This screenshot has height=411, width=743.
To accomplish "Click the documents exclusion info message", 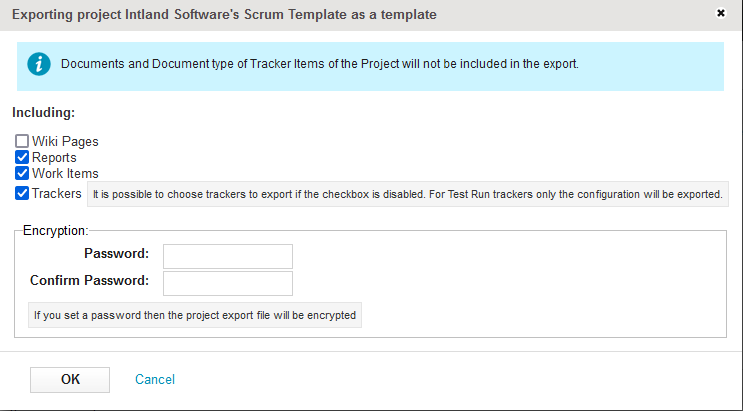I will point(320,64).
